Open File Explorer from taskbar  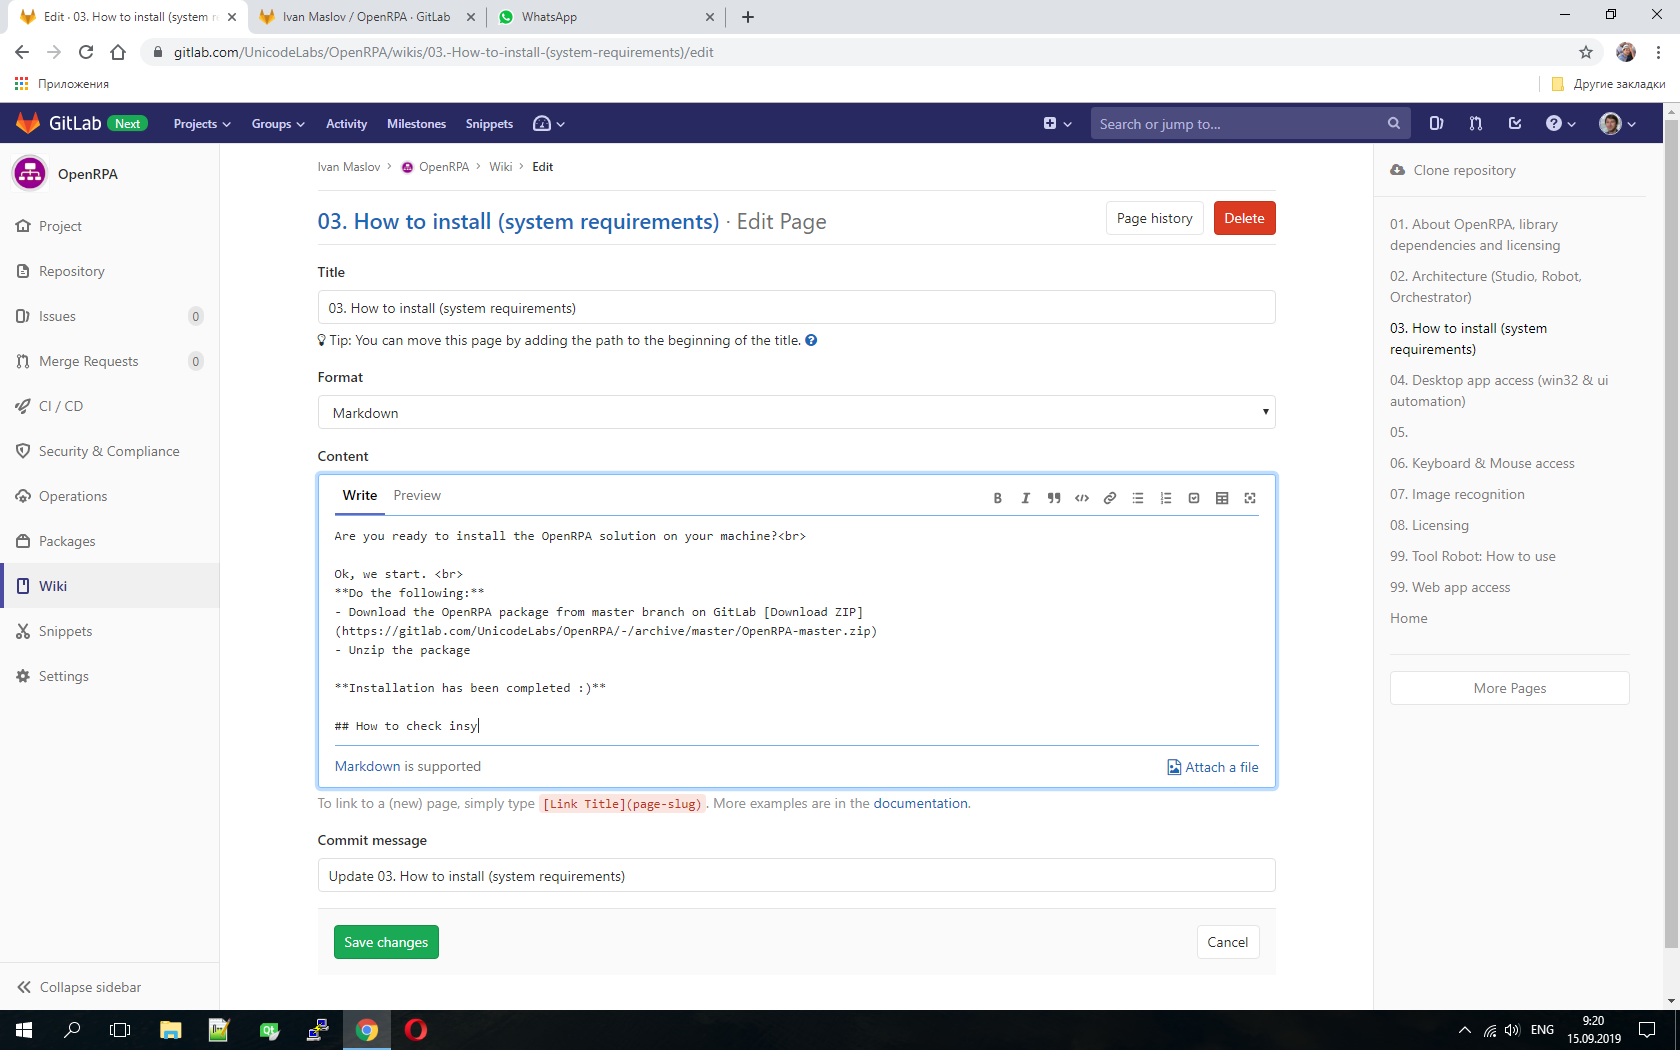click(x=170, y=1030)
